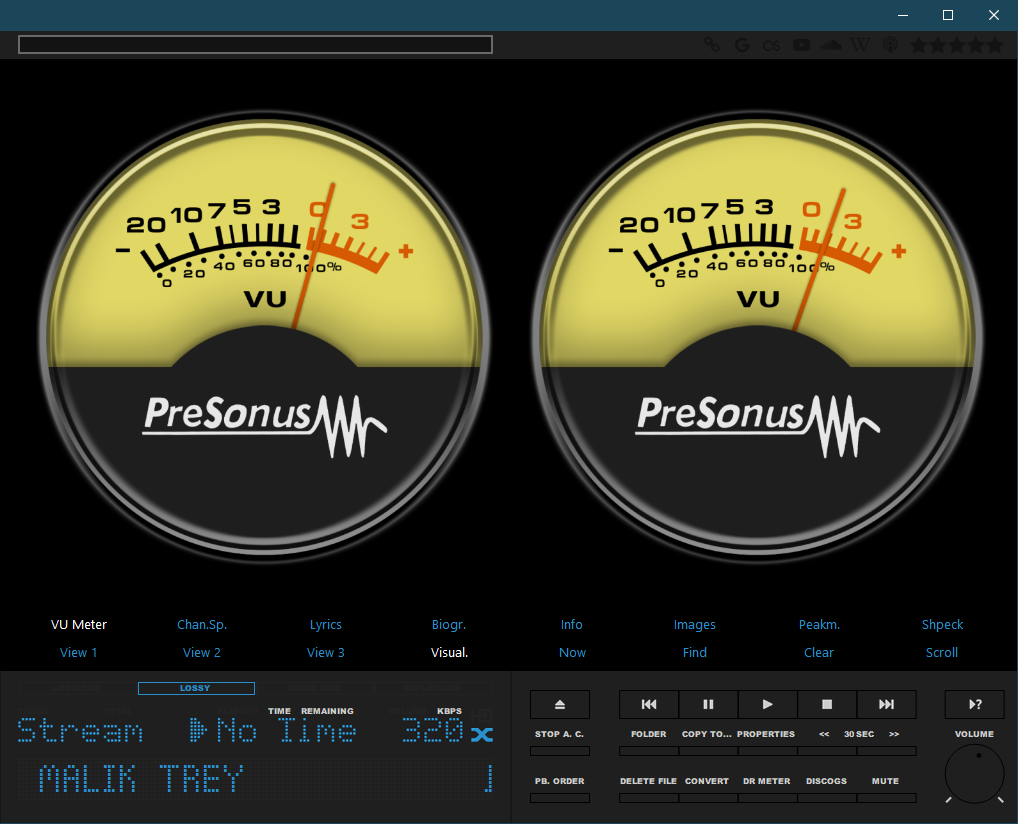The width and height of the screenshot is (1018, 824).
Task: Adjust the VOLUME knob
Action: tap(975, 773)
